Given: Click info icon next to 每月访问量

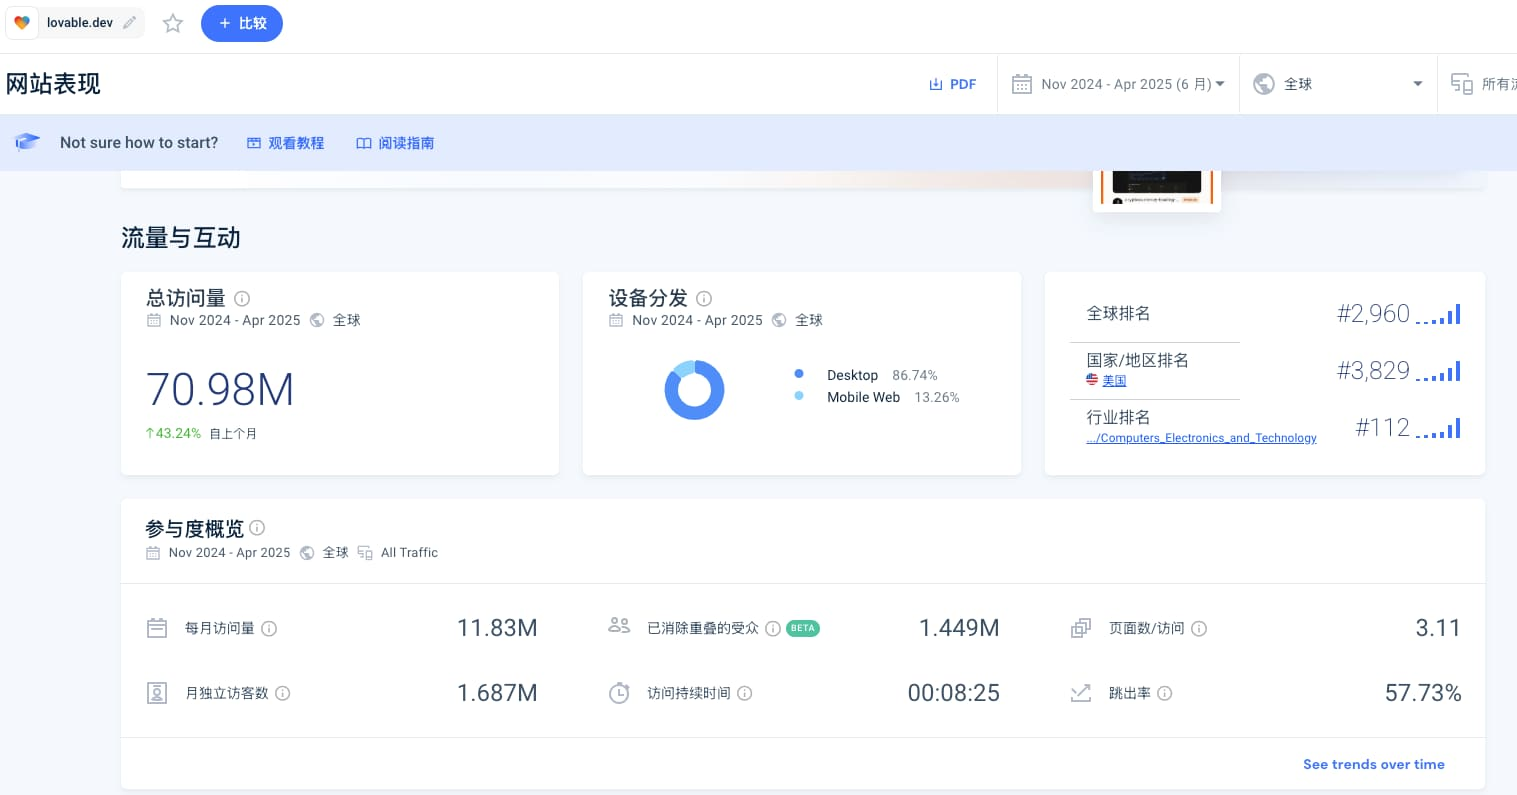Looking at the screenshot, I should click(269, 629).
